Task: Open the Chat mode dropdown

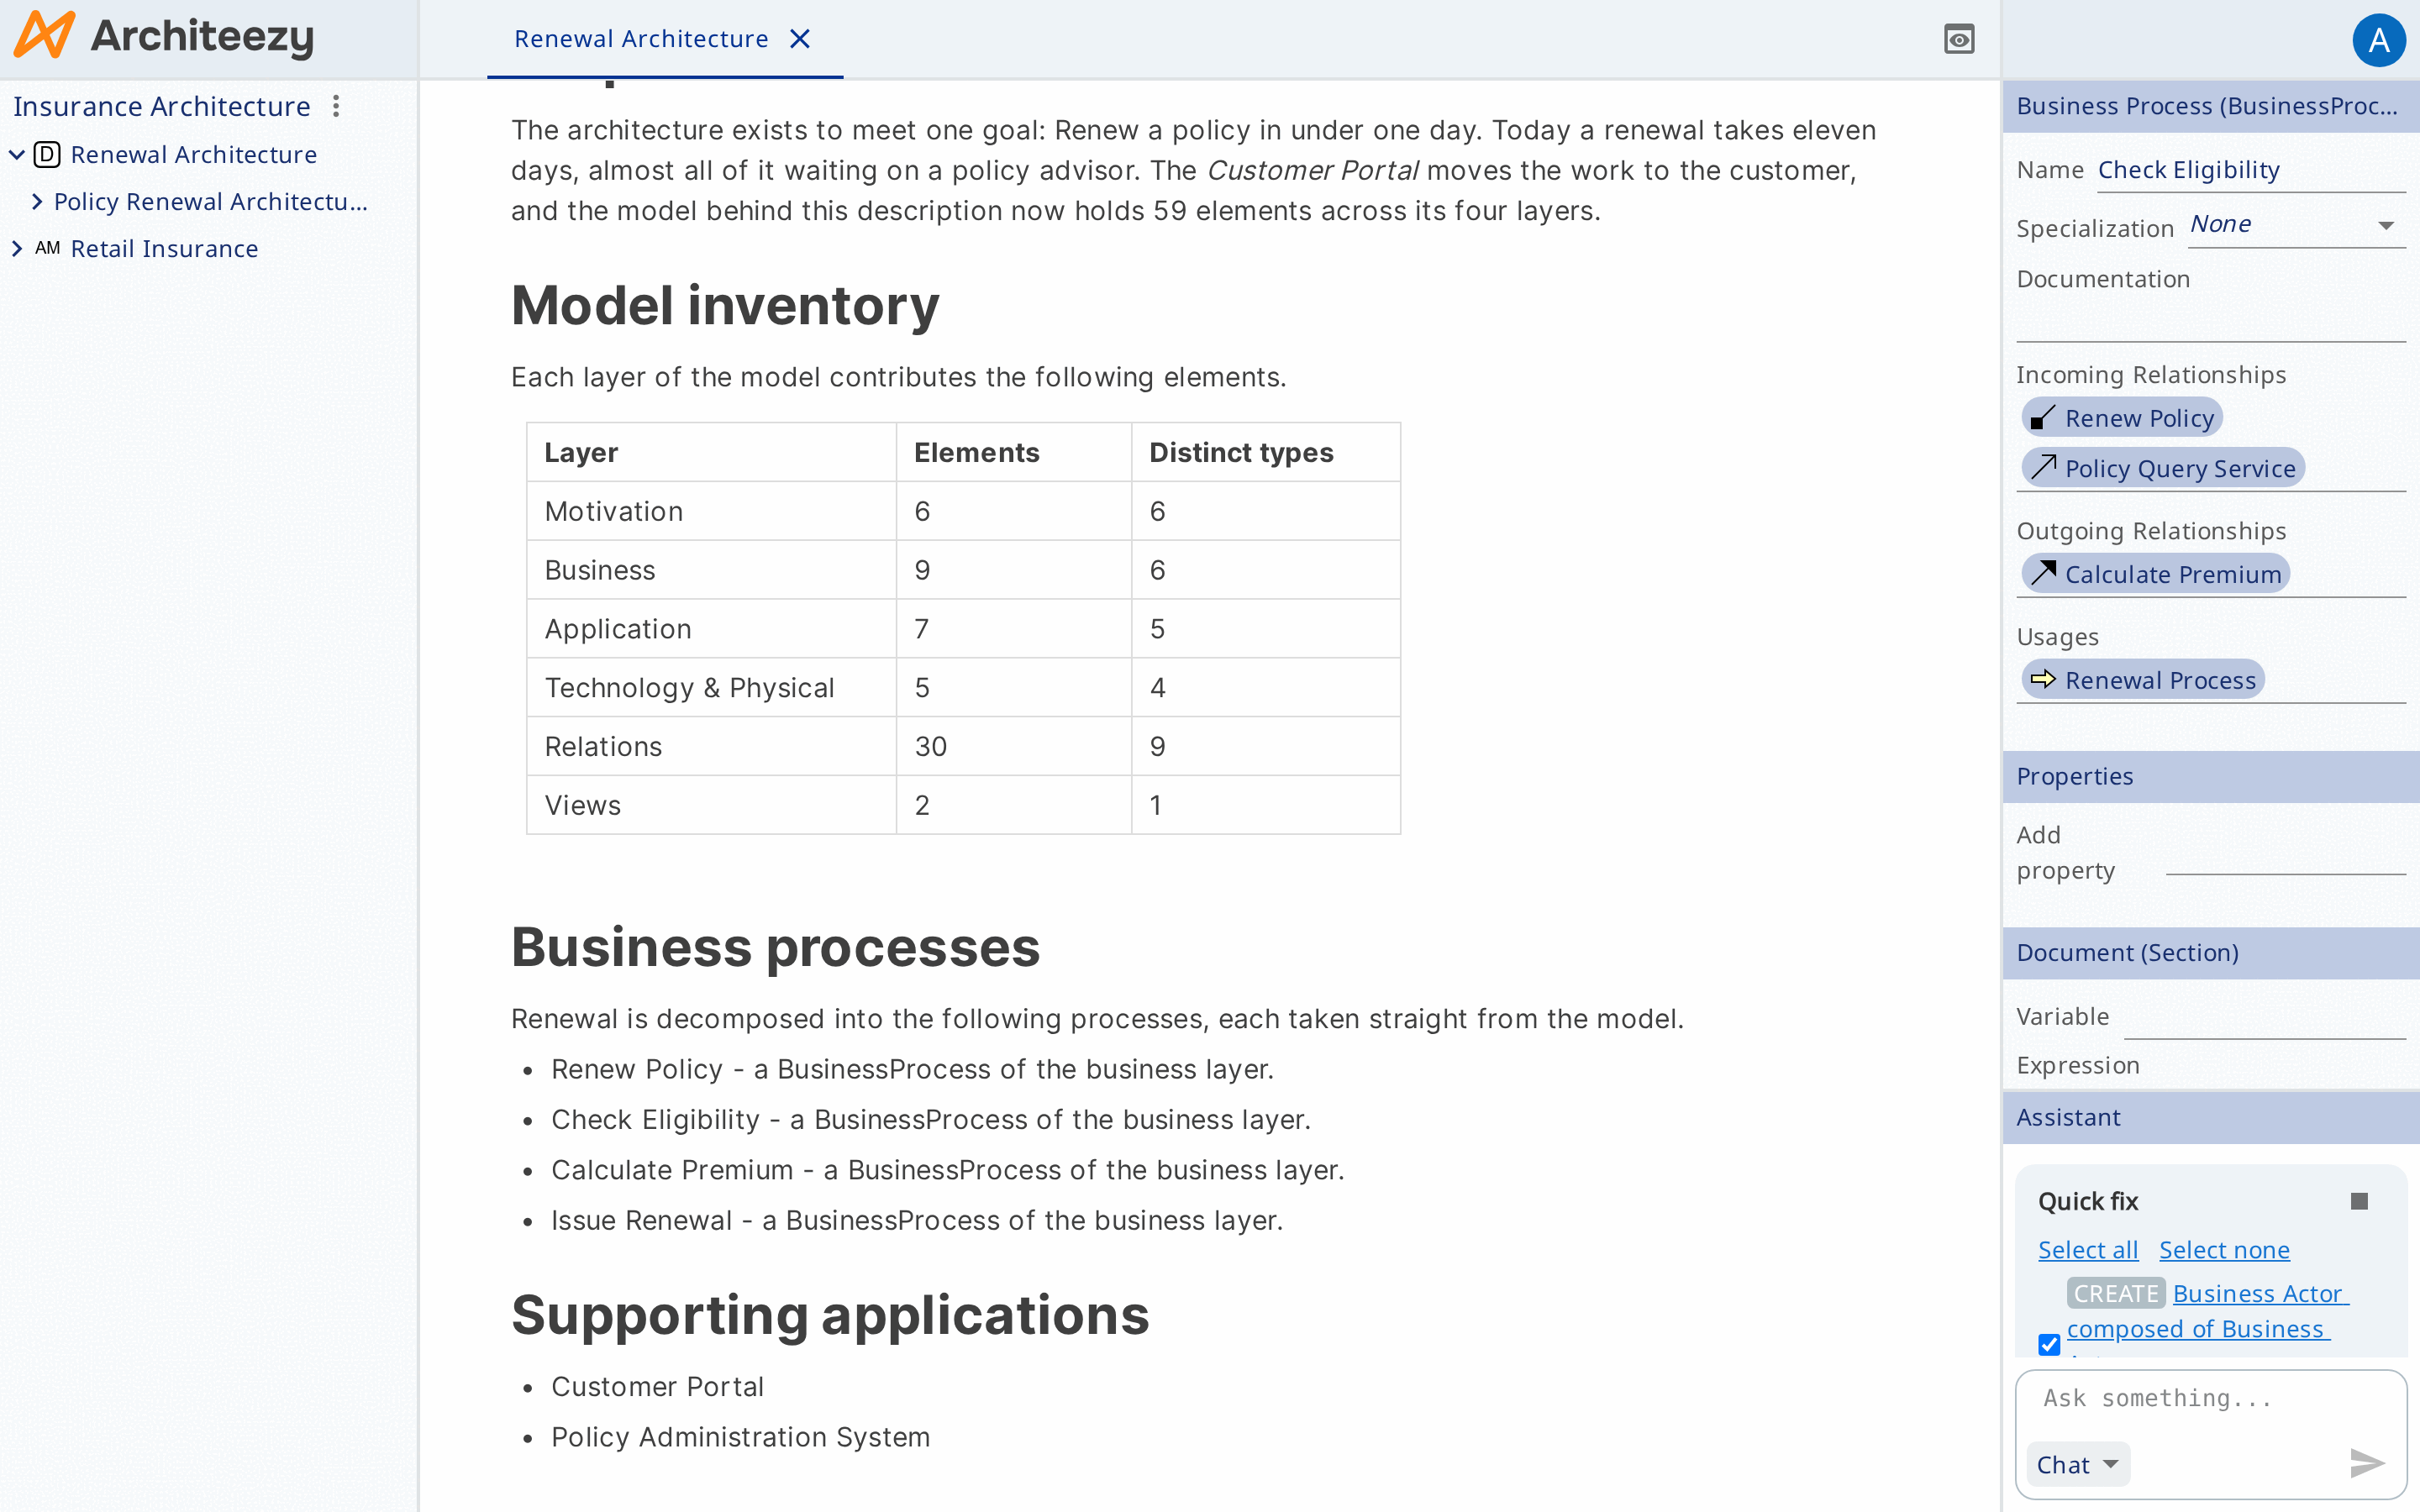Action: (2078, 1465)
